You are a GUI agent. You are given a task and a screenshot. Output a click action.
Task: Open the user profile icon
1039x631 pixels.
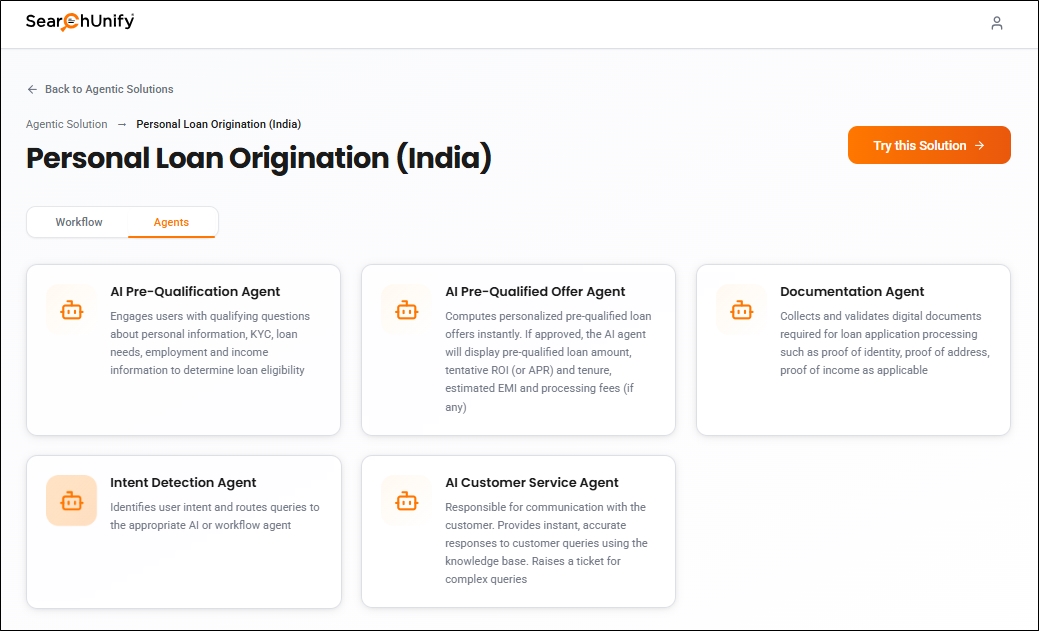click(x=996, y=23)
